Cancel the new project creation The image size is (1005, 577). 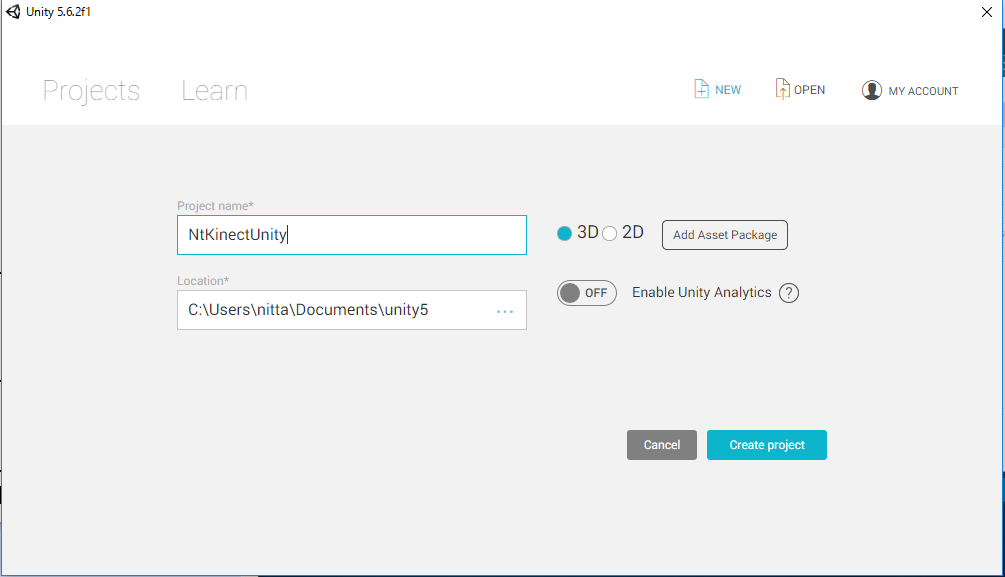point(662,445)
